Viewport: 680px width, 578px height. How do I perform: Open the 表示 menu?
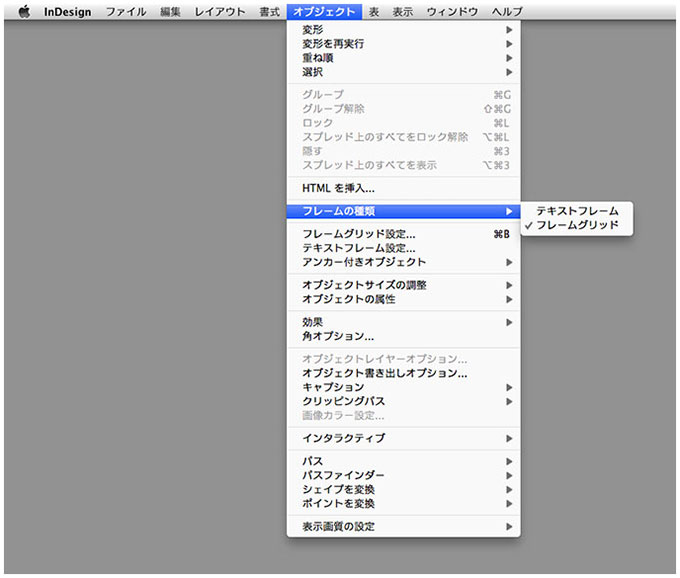click(402, 12)
